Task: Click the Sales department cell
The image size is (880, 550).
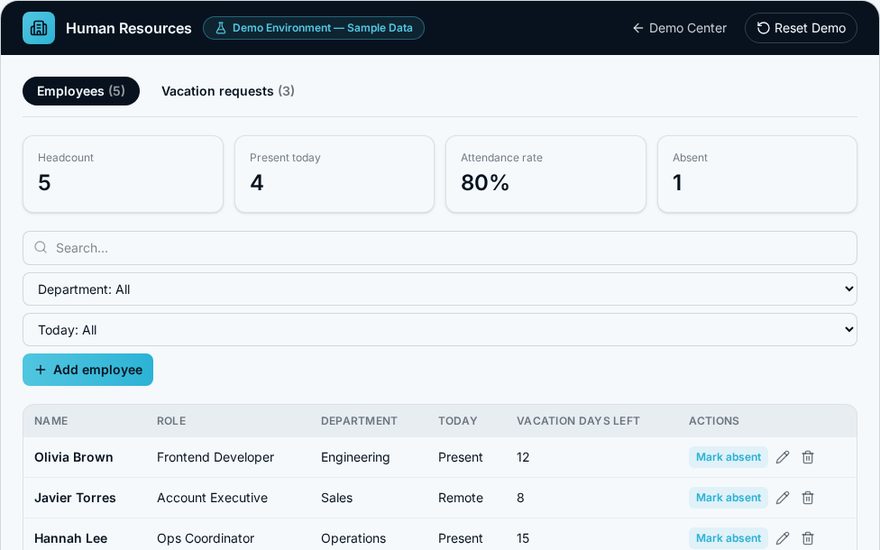Action: tap(337, 498)
